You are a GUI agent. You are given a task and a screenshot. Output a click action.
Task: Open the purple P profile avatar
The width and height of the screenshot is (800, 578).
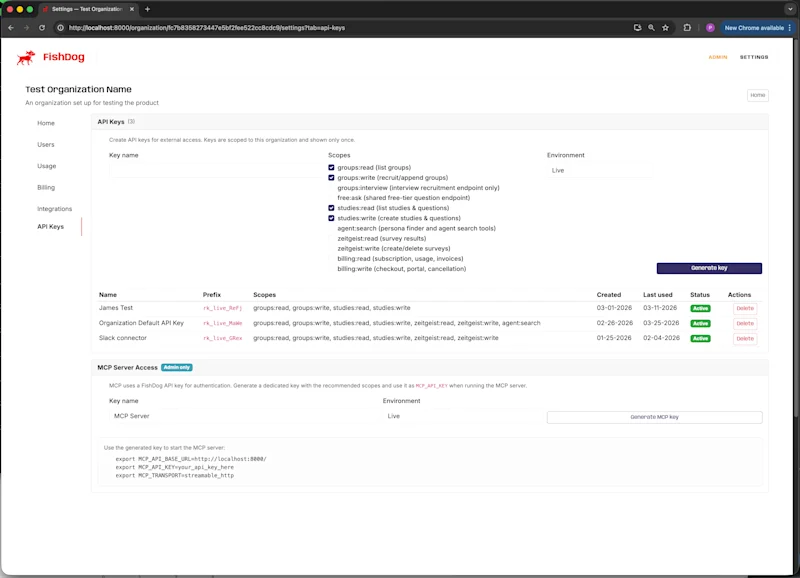710,28
